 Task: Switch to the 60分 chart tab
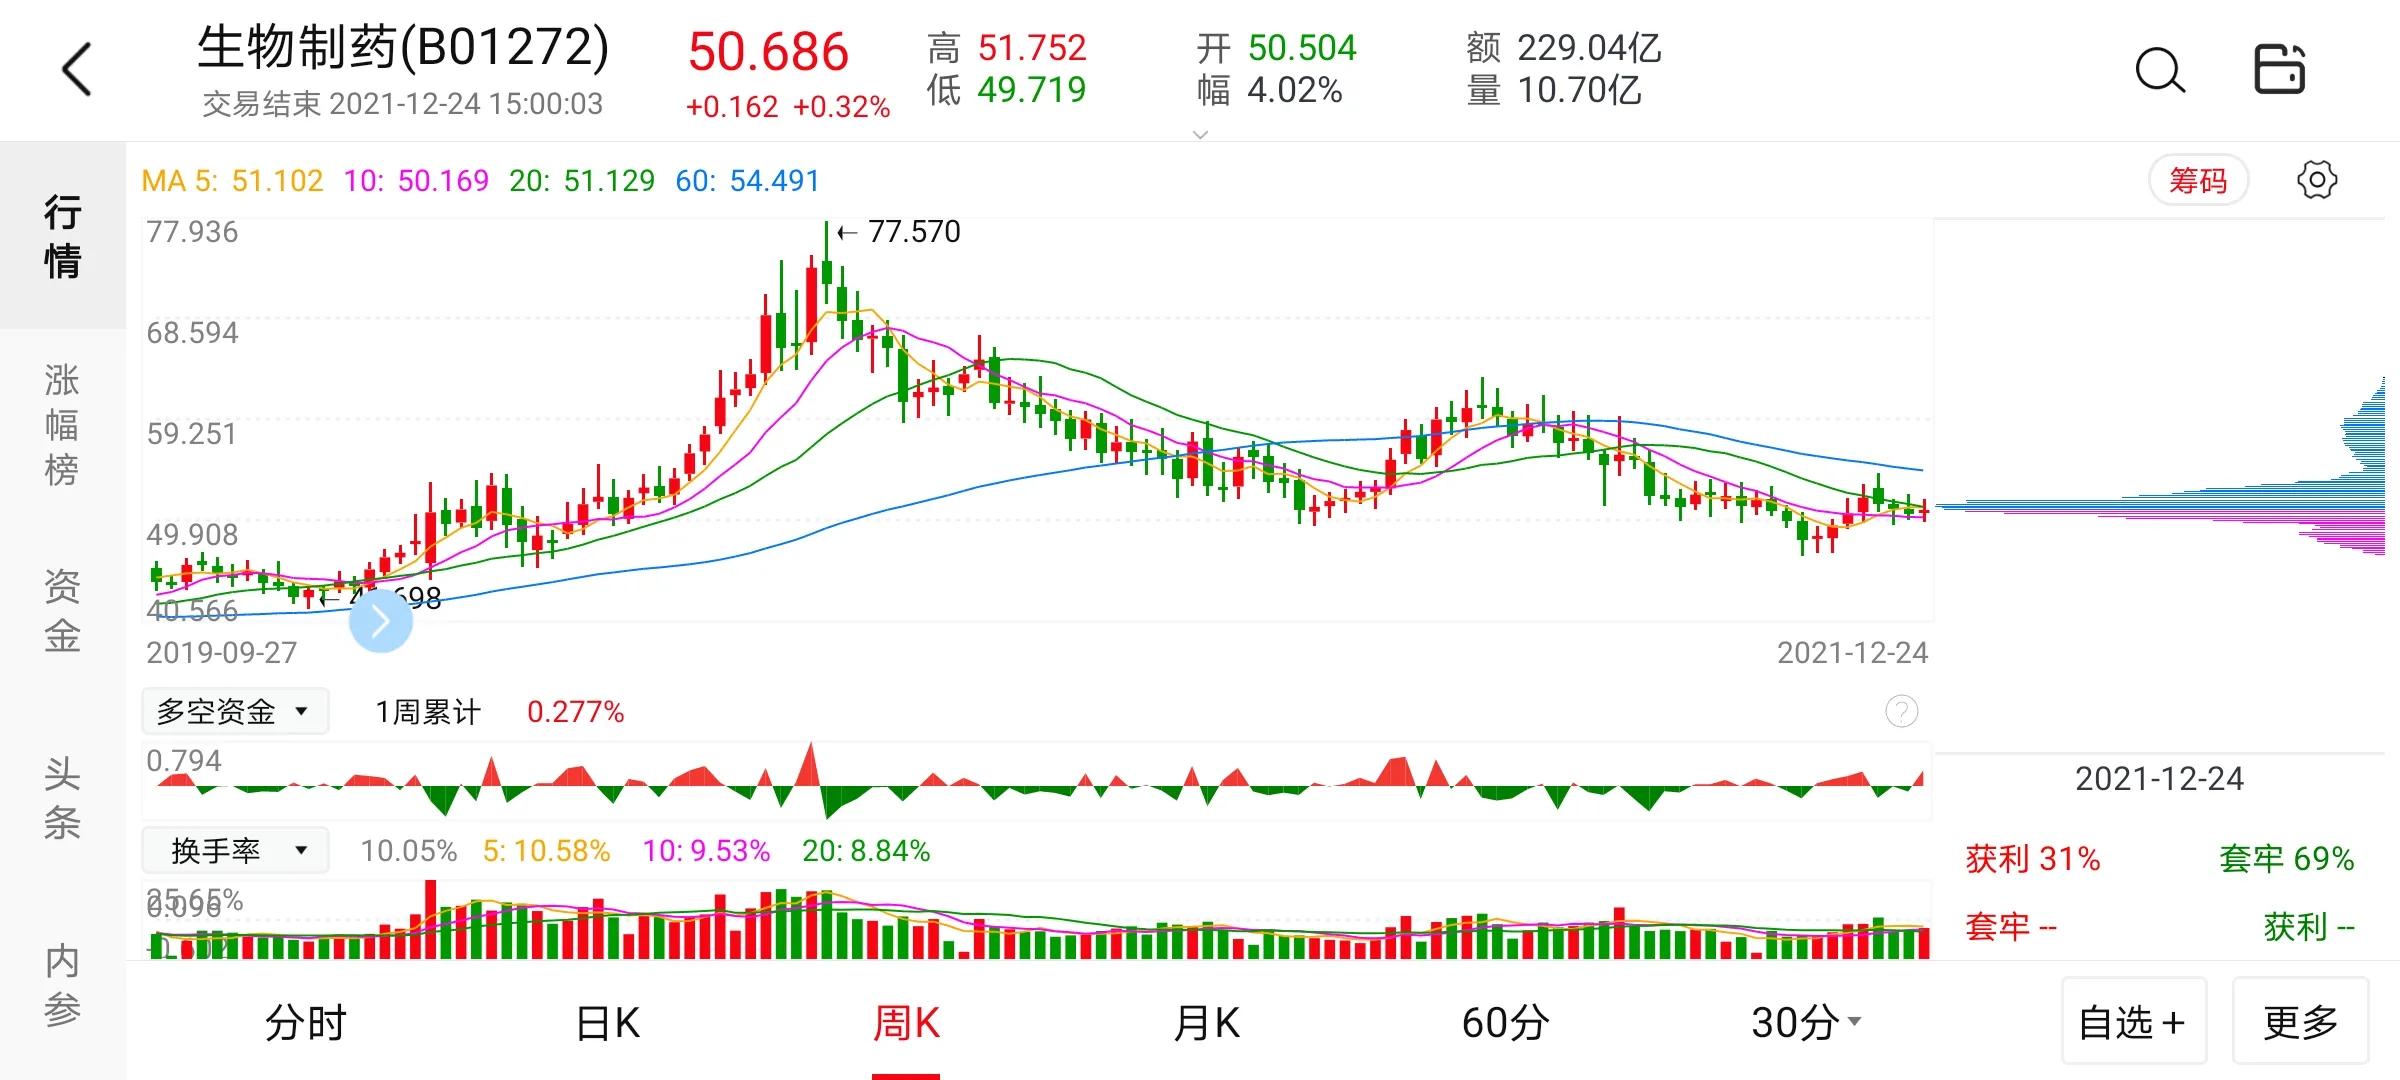click(x=1505, y=1023)
